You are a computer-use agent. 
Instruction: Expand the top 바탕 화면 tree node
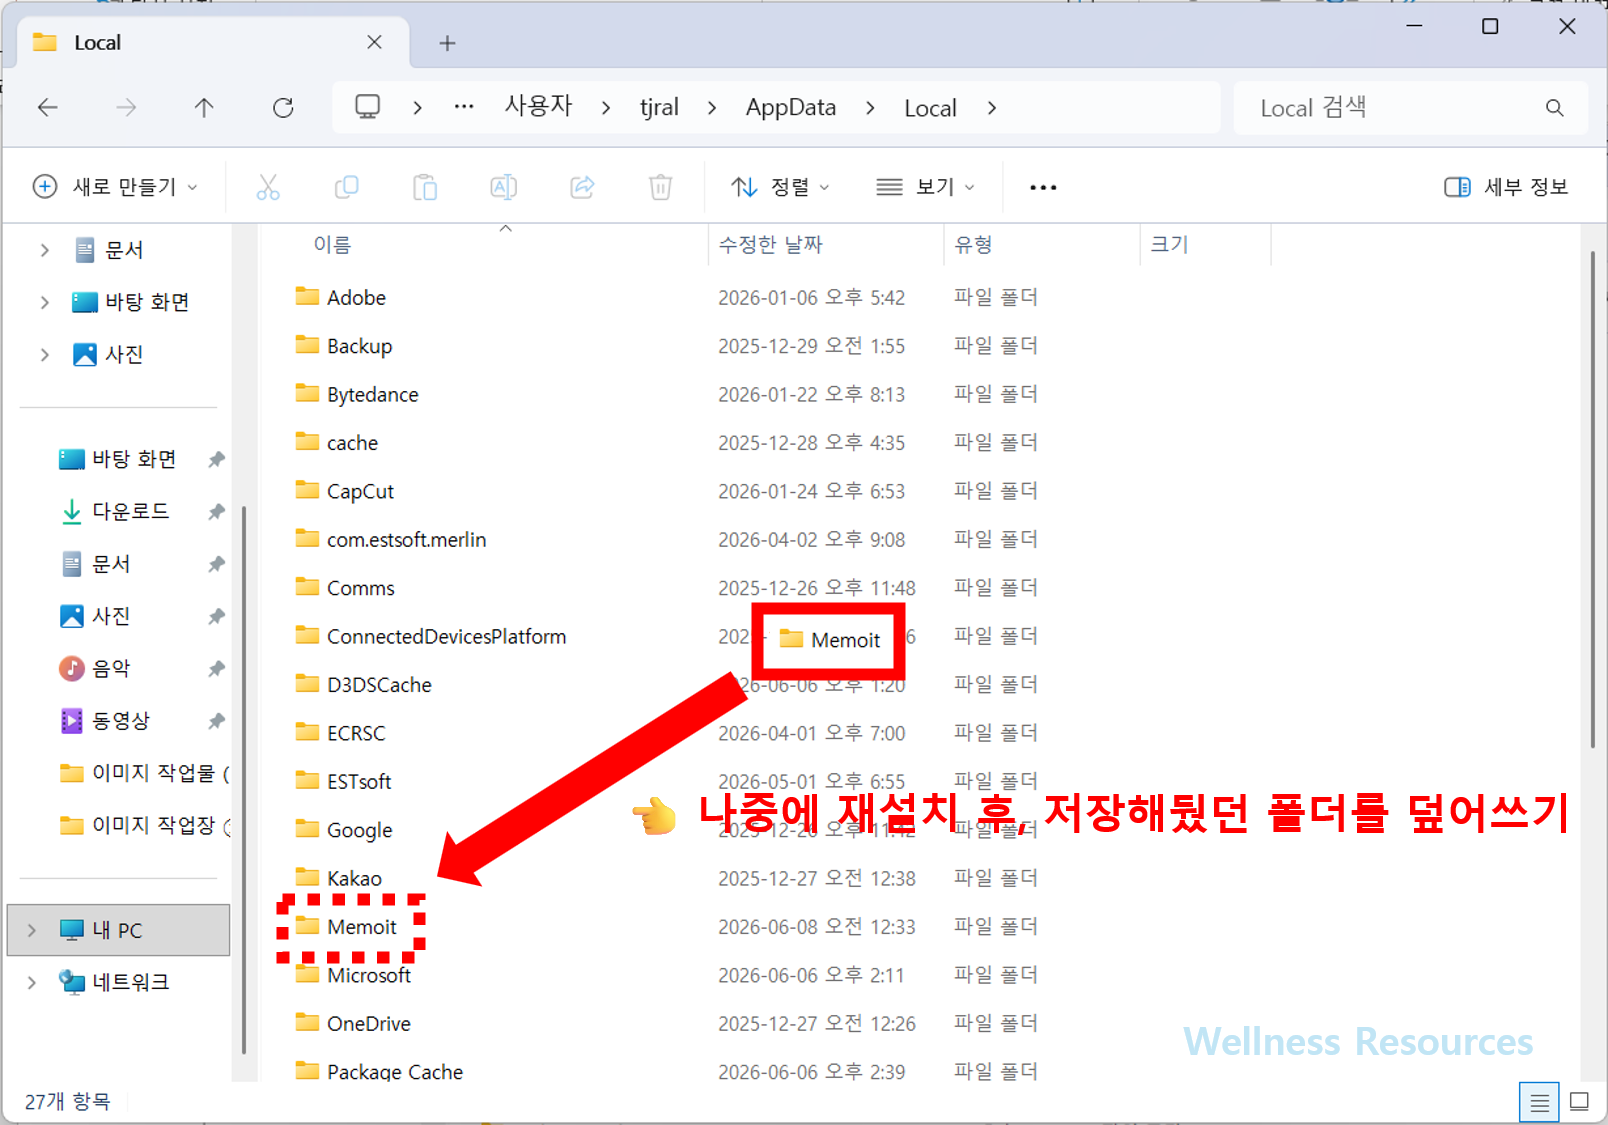[x=44, y=302]
